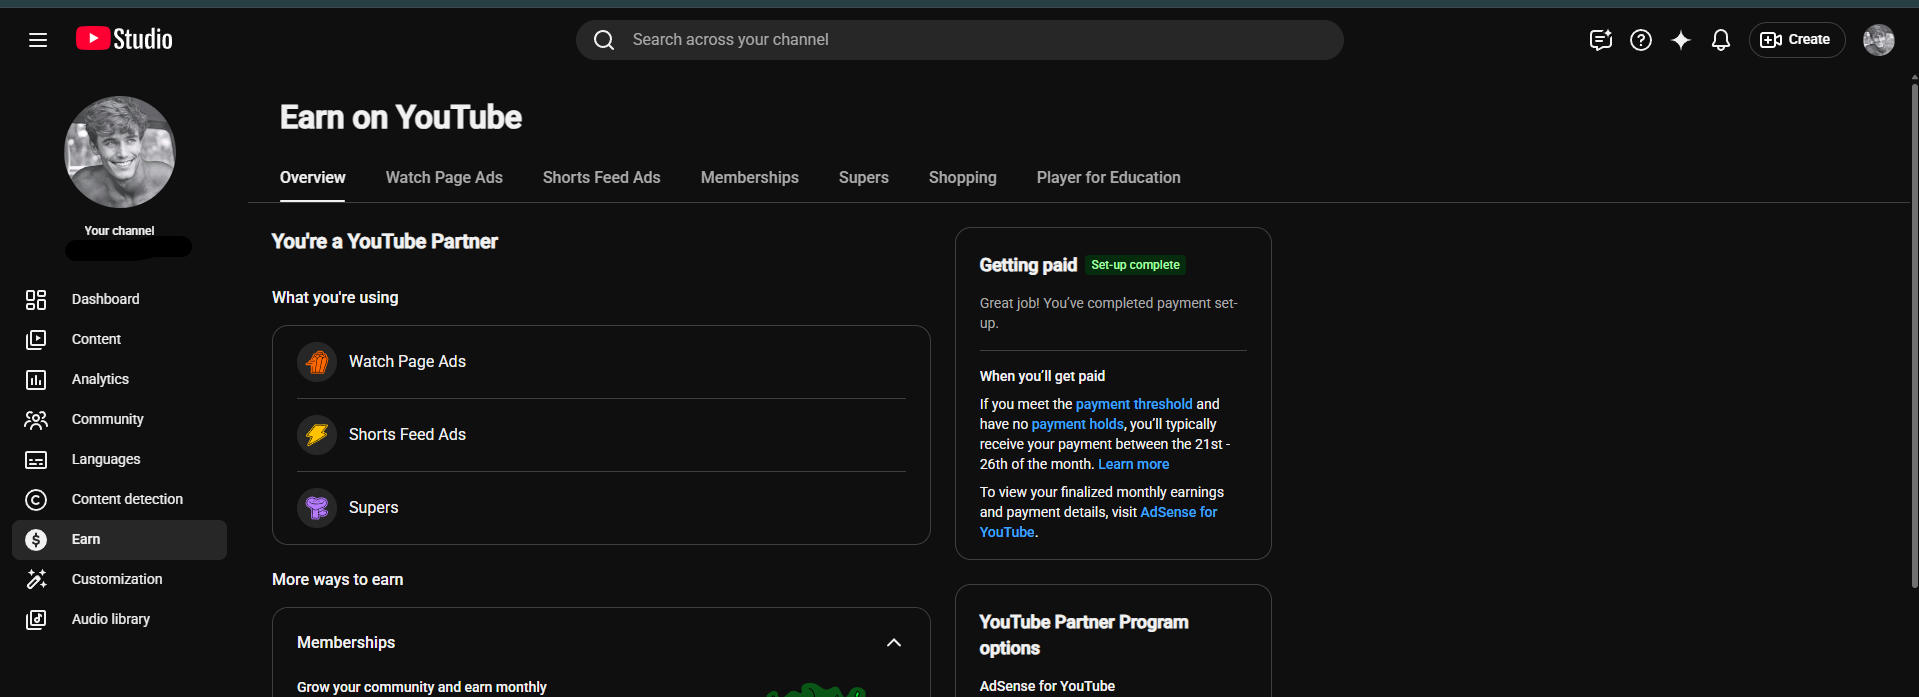Click the Community sidebar icon
Screen dimensions: 1919x697
tap(36, 419)
